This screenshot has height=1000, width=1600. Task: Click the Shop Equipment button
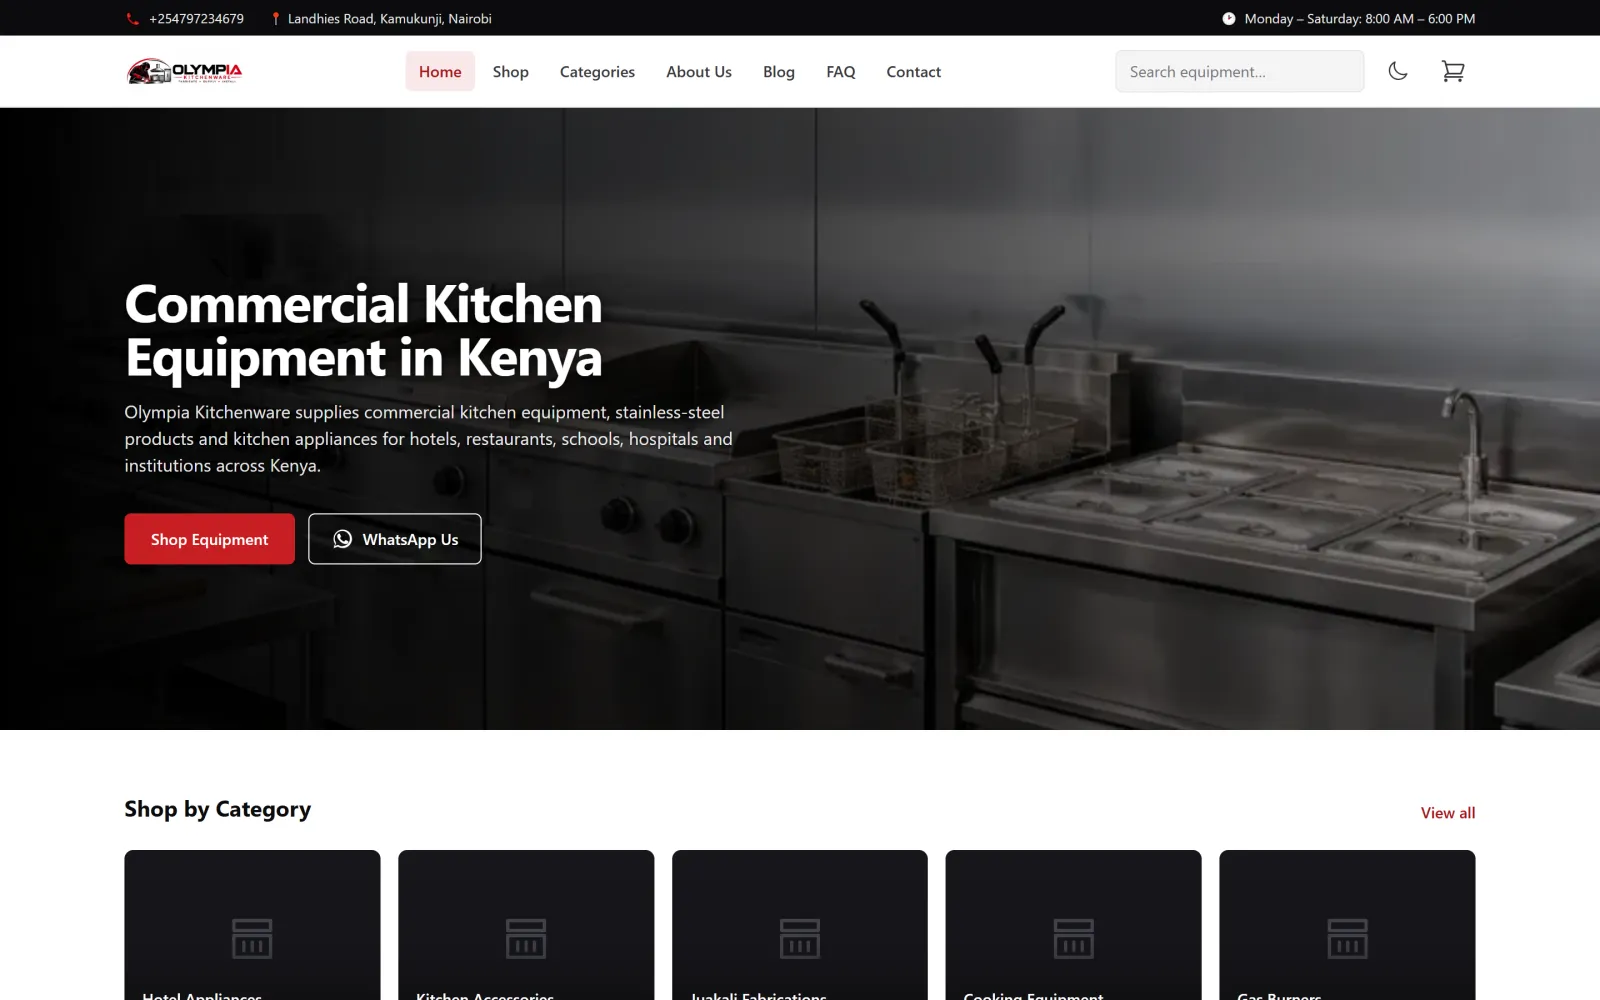pyautogui.click(x=209, y=539)
